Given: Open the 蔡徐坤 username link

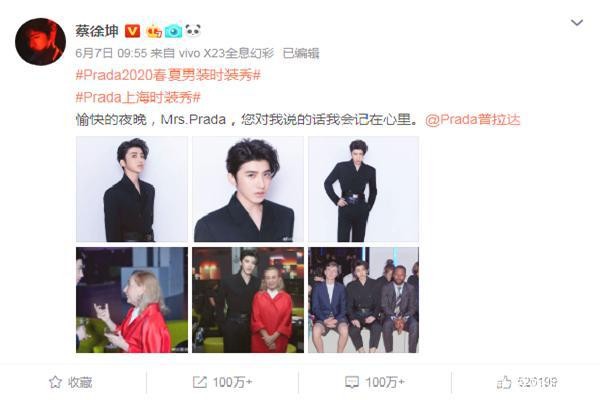Looking at the screenshot, I should [97, 31].
